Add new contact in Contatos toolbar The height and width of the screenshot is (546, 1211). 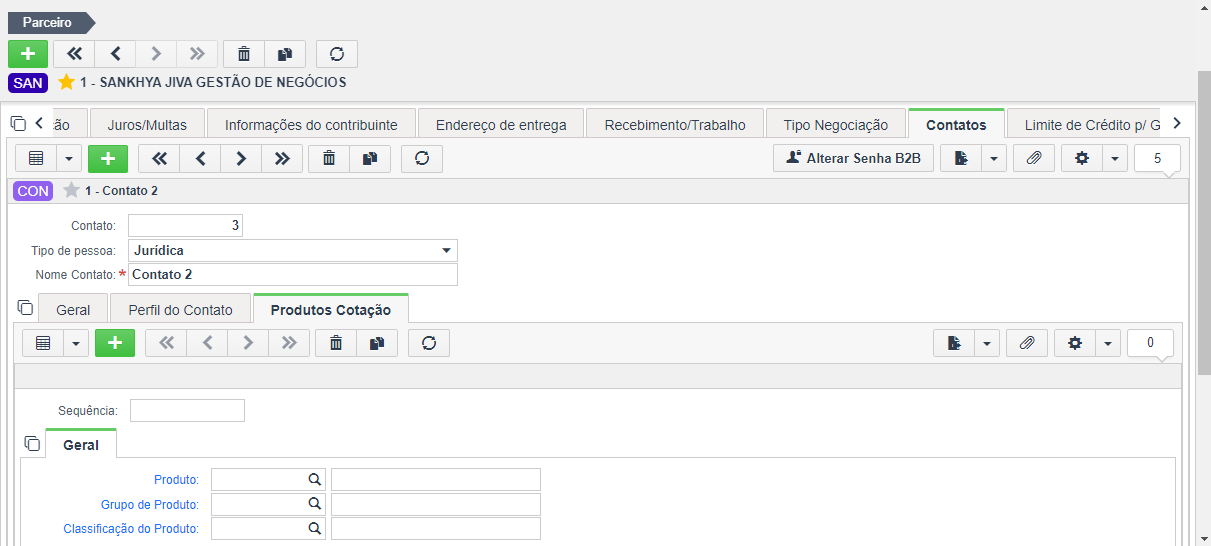(108, 158)
